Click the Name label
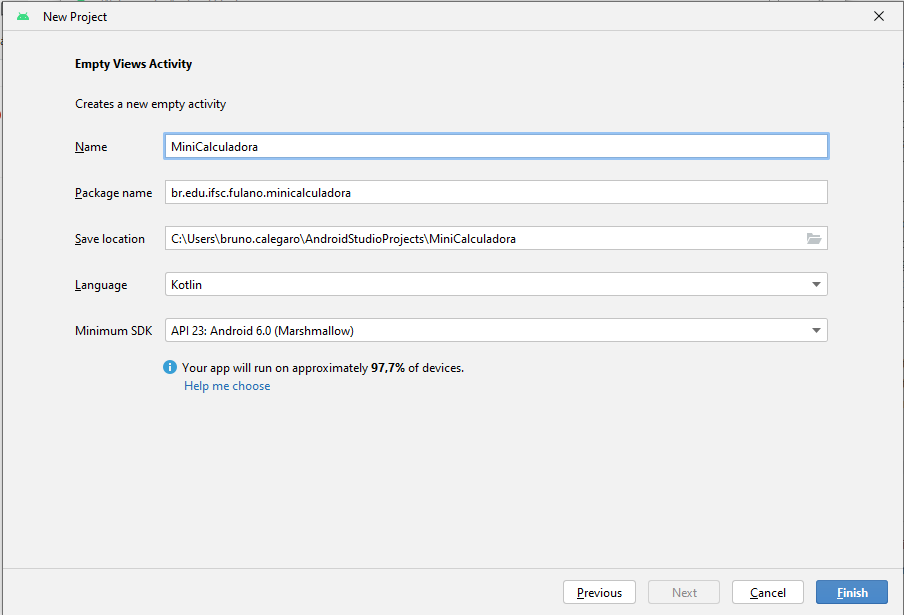Screen dimensions: 904x615 click(x=91, y=147)
